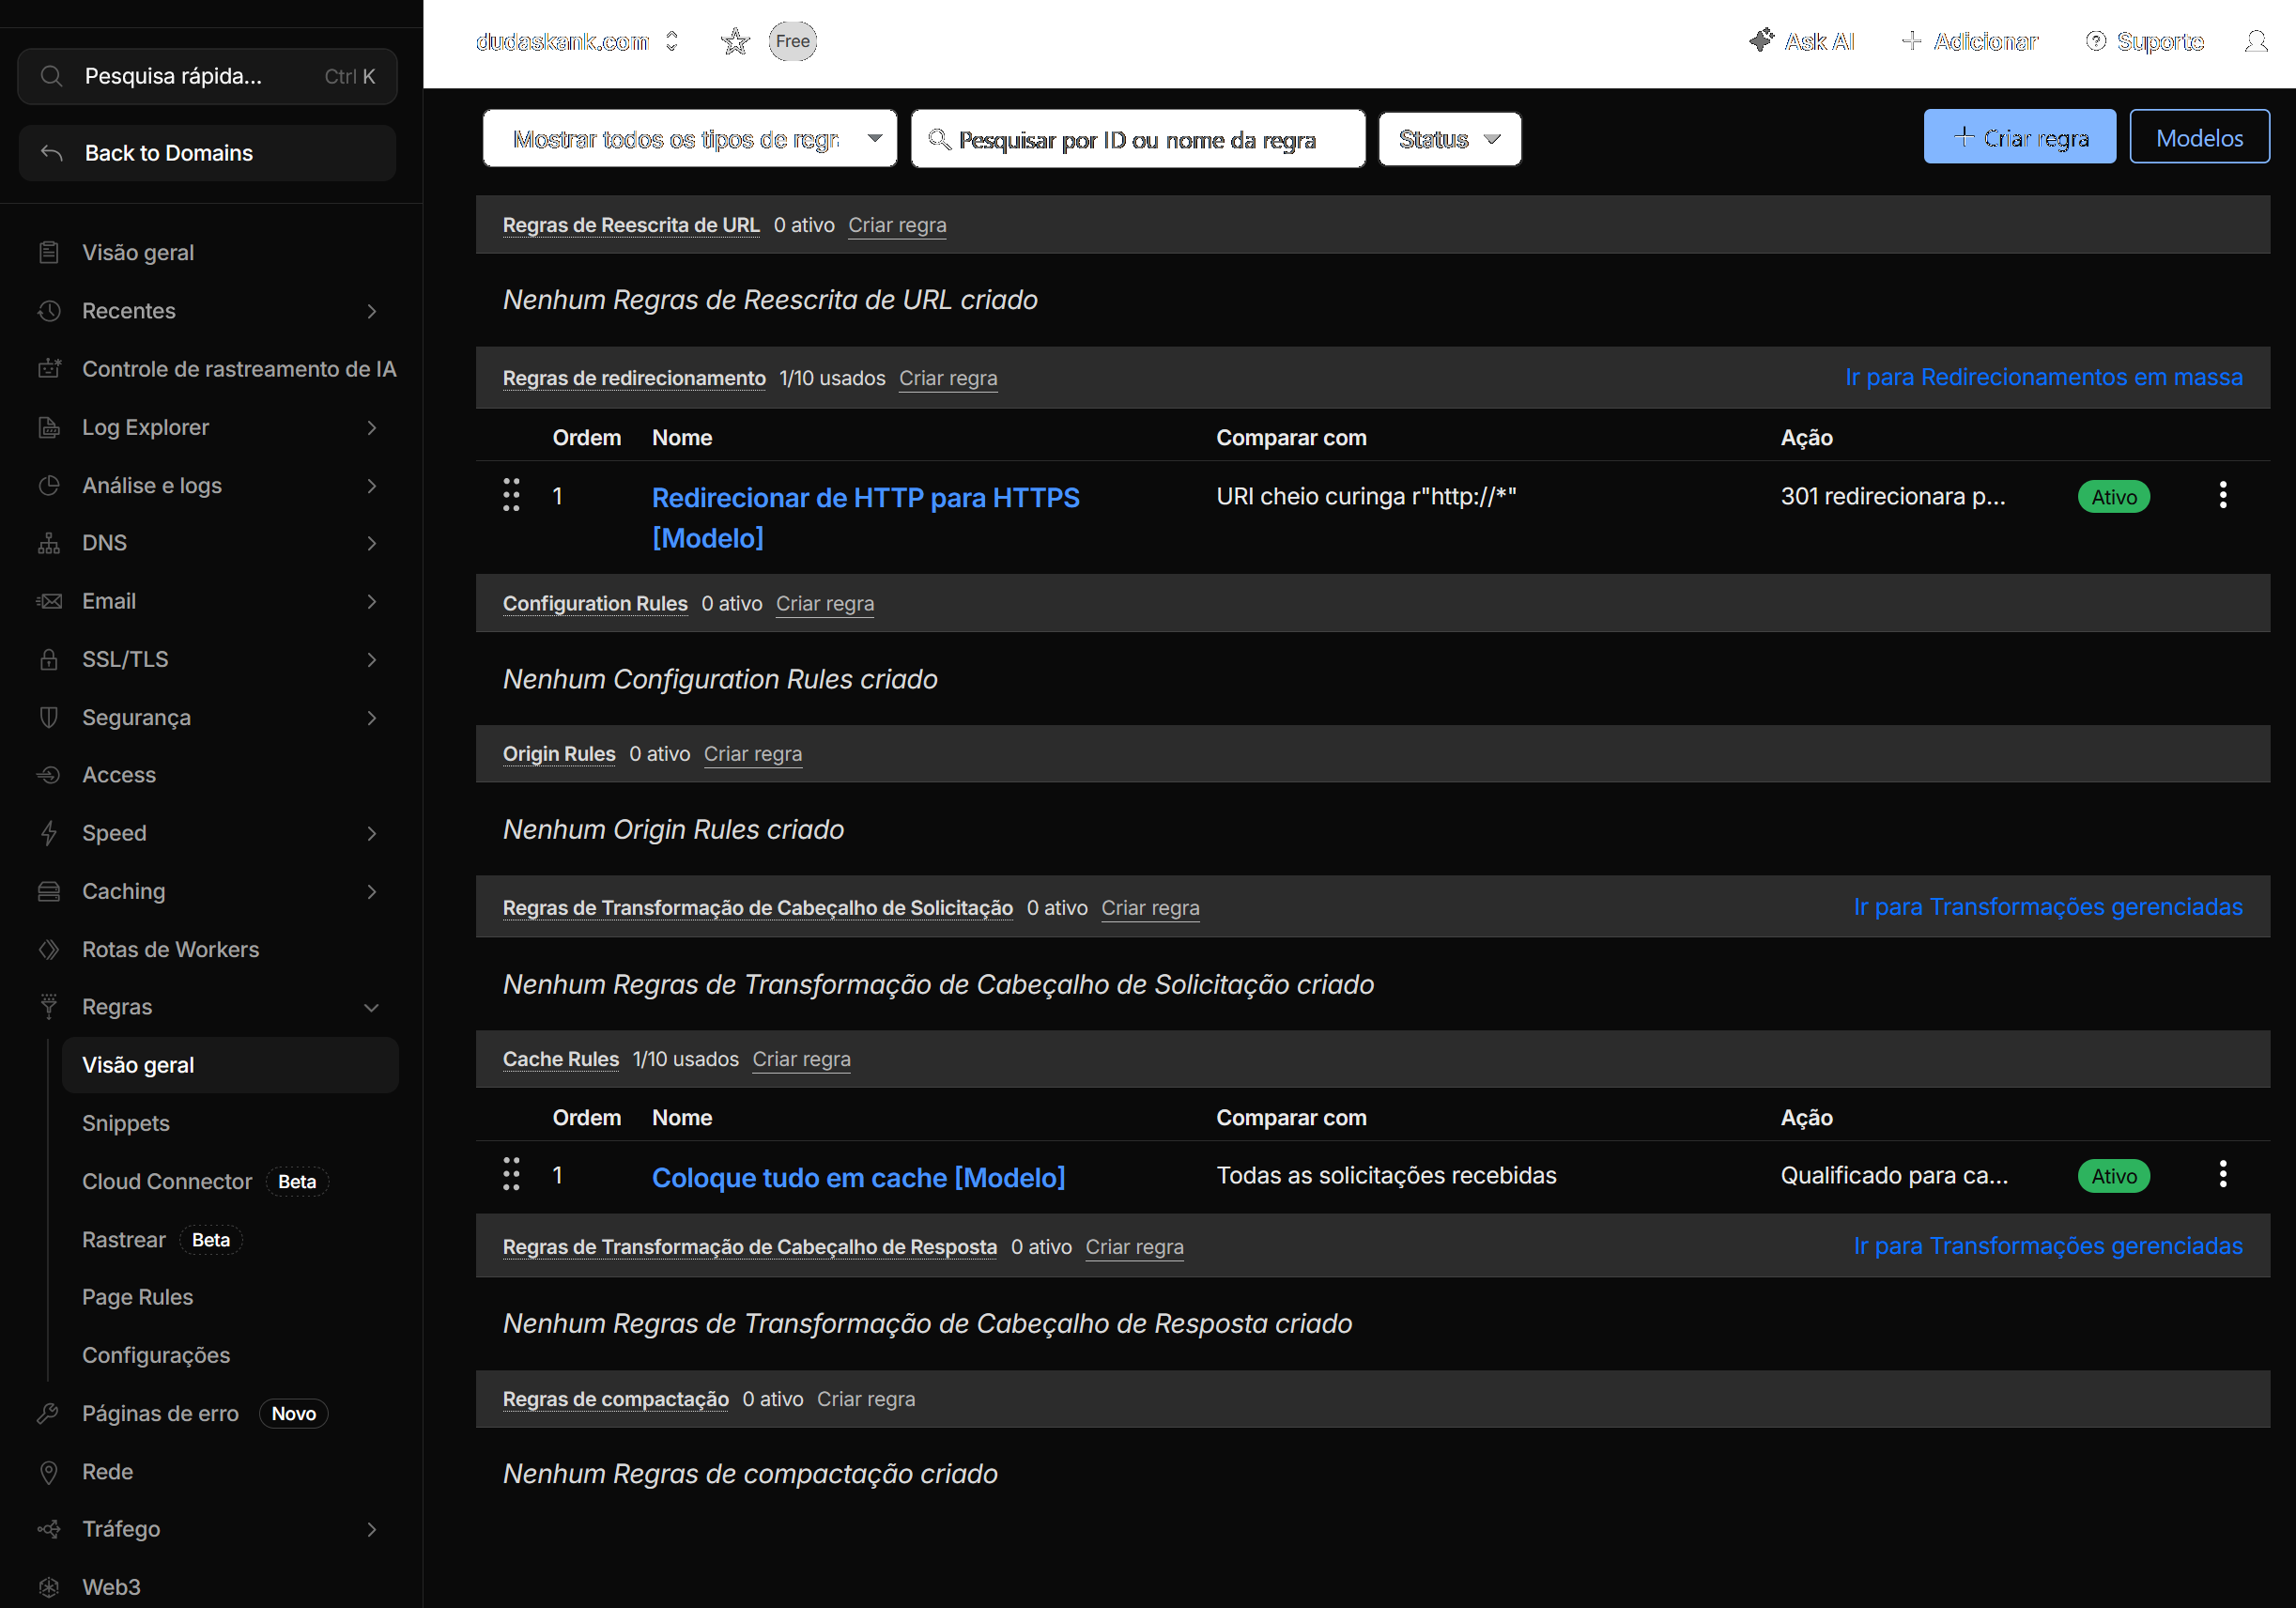Open Suporte help menu
The image size is (2296, 1608).
pos(2144,41)
